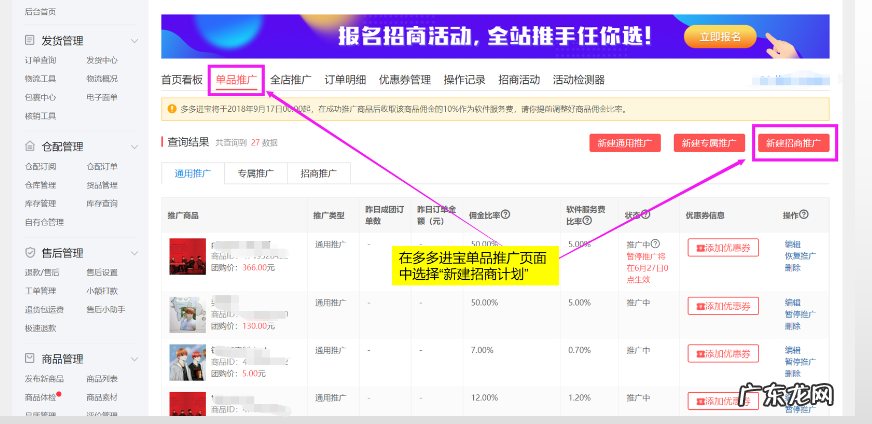Click the 仓配管理 warehouse icon
The image size is (872, 424).
tap(30, 146)
